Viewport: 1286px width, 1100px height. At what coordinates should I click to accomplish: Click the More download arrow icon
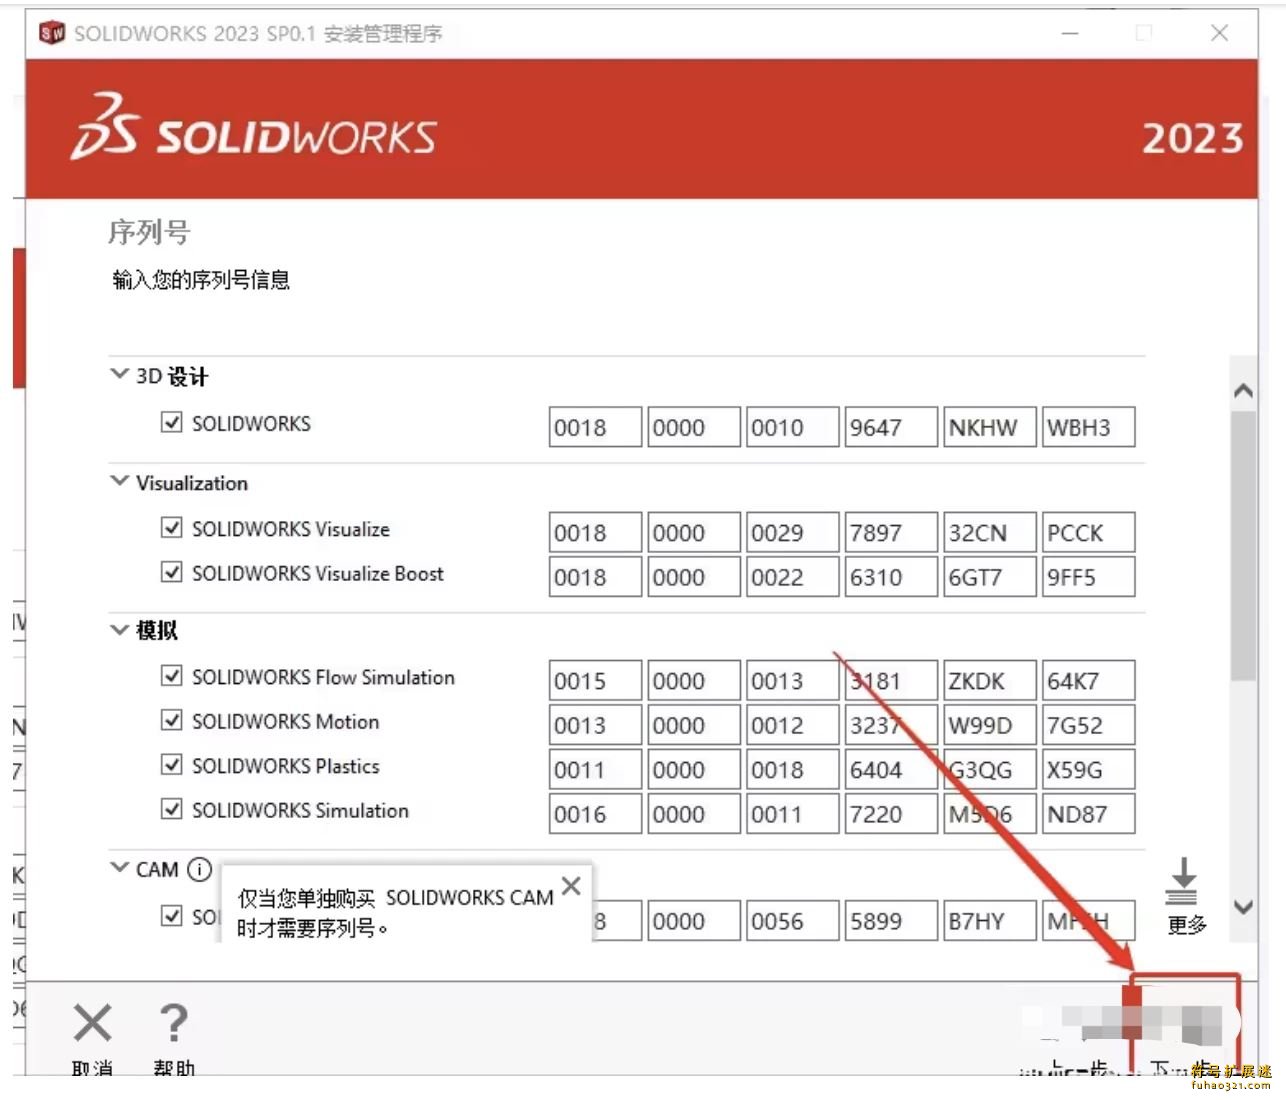(1182, 880)
